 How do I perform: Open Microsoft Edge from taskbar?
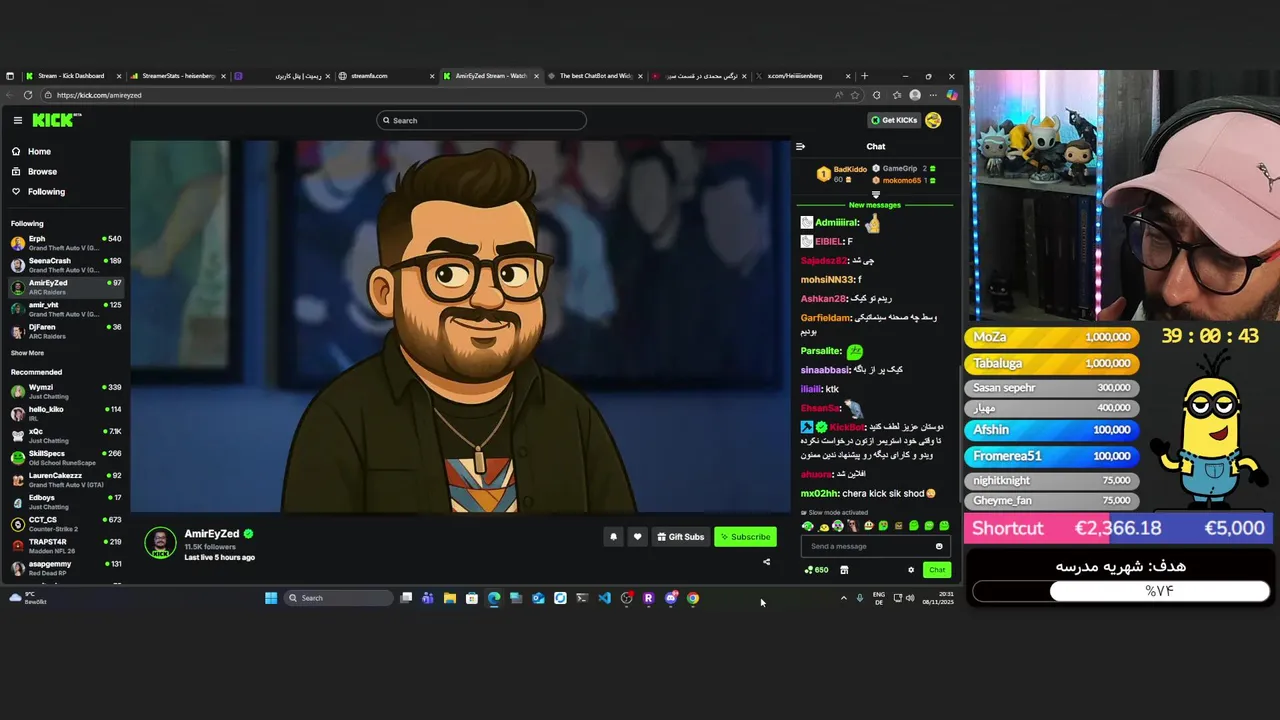pos(494,598)
